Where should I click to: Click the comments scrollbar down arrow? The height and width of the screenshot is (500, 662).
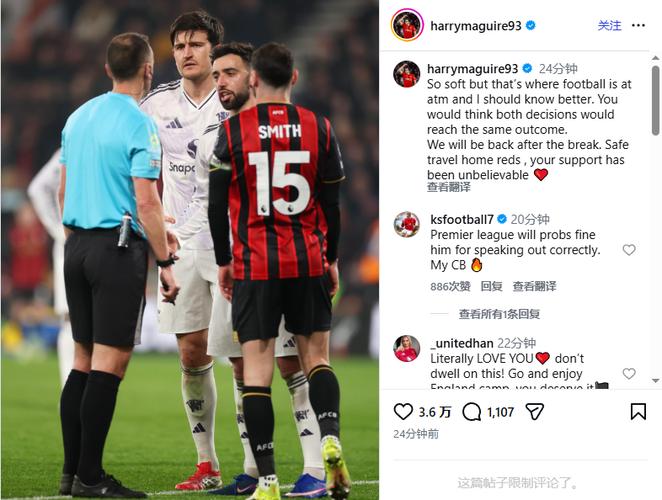point(655,380)
